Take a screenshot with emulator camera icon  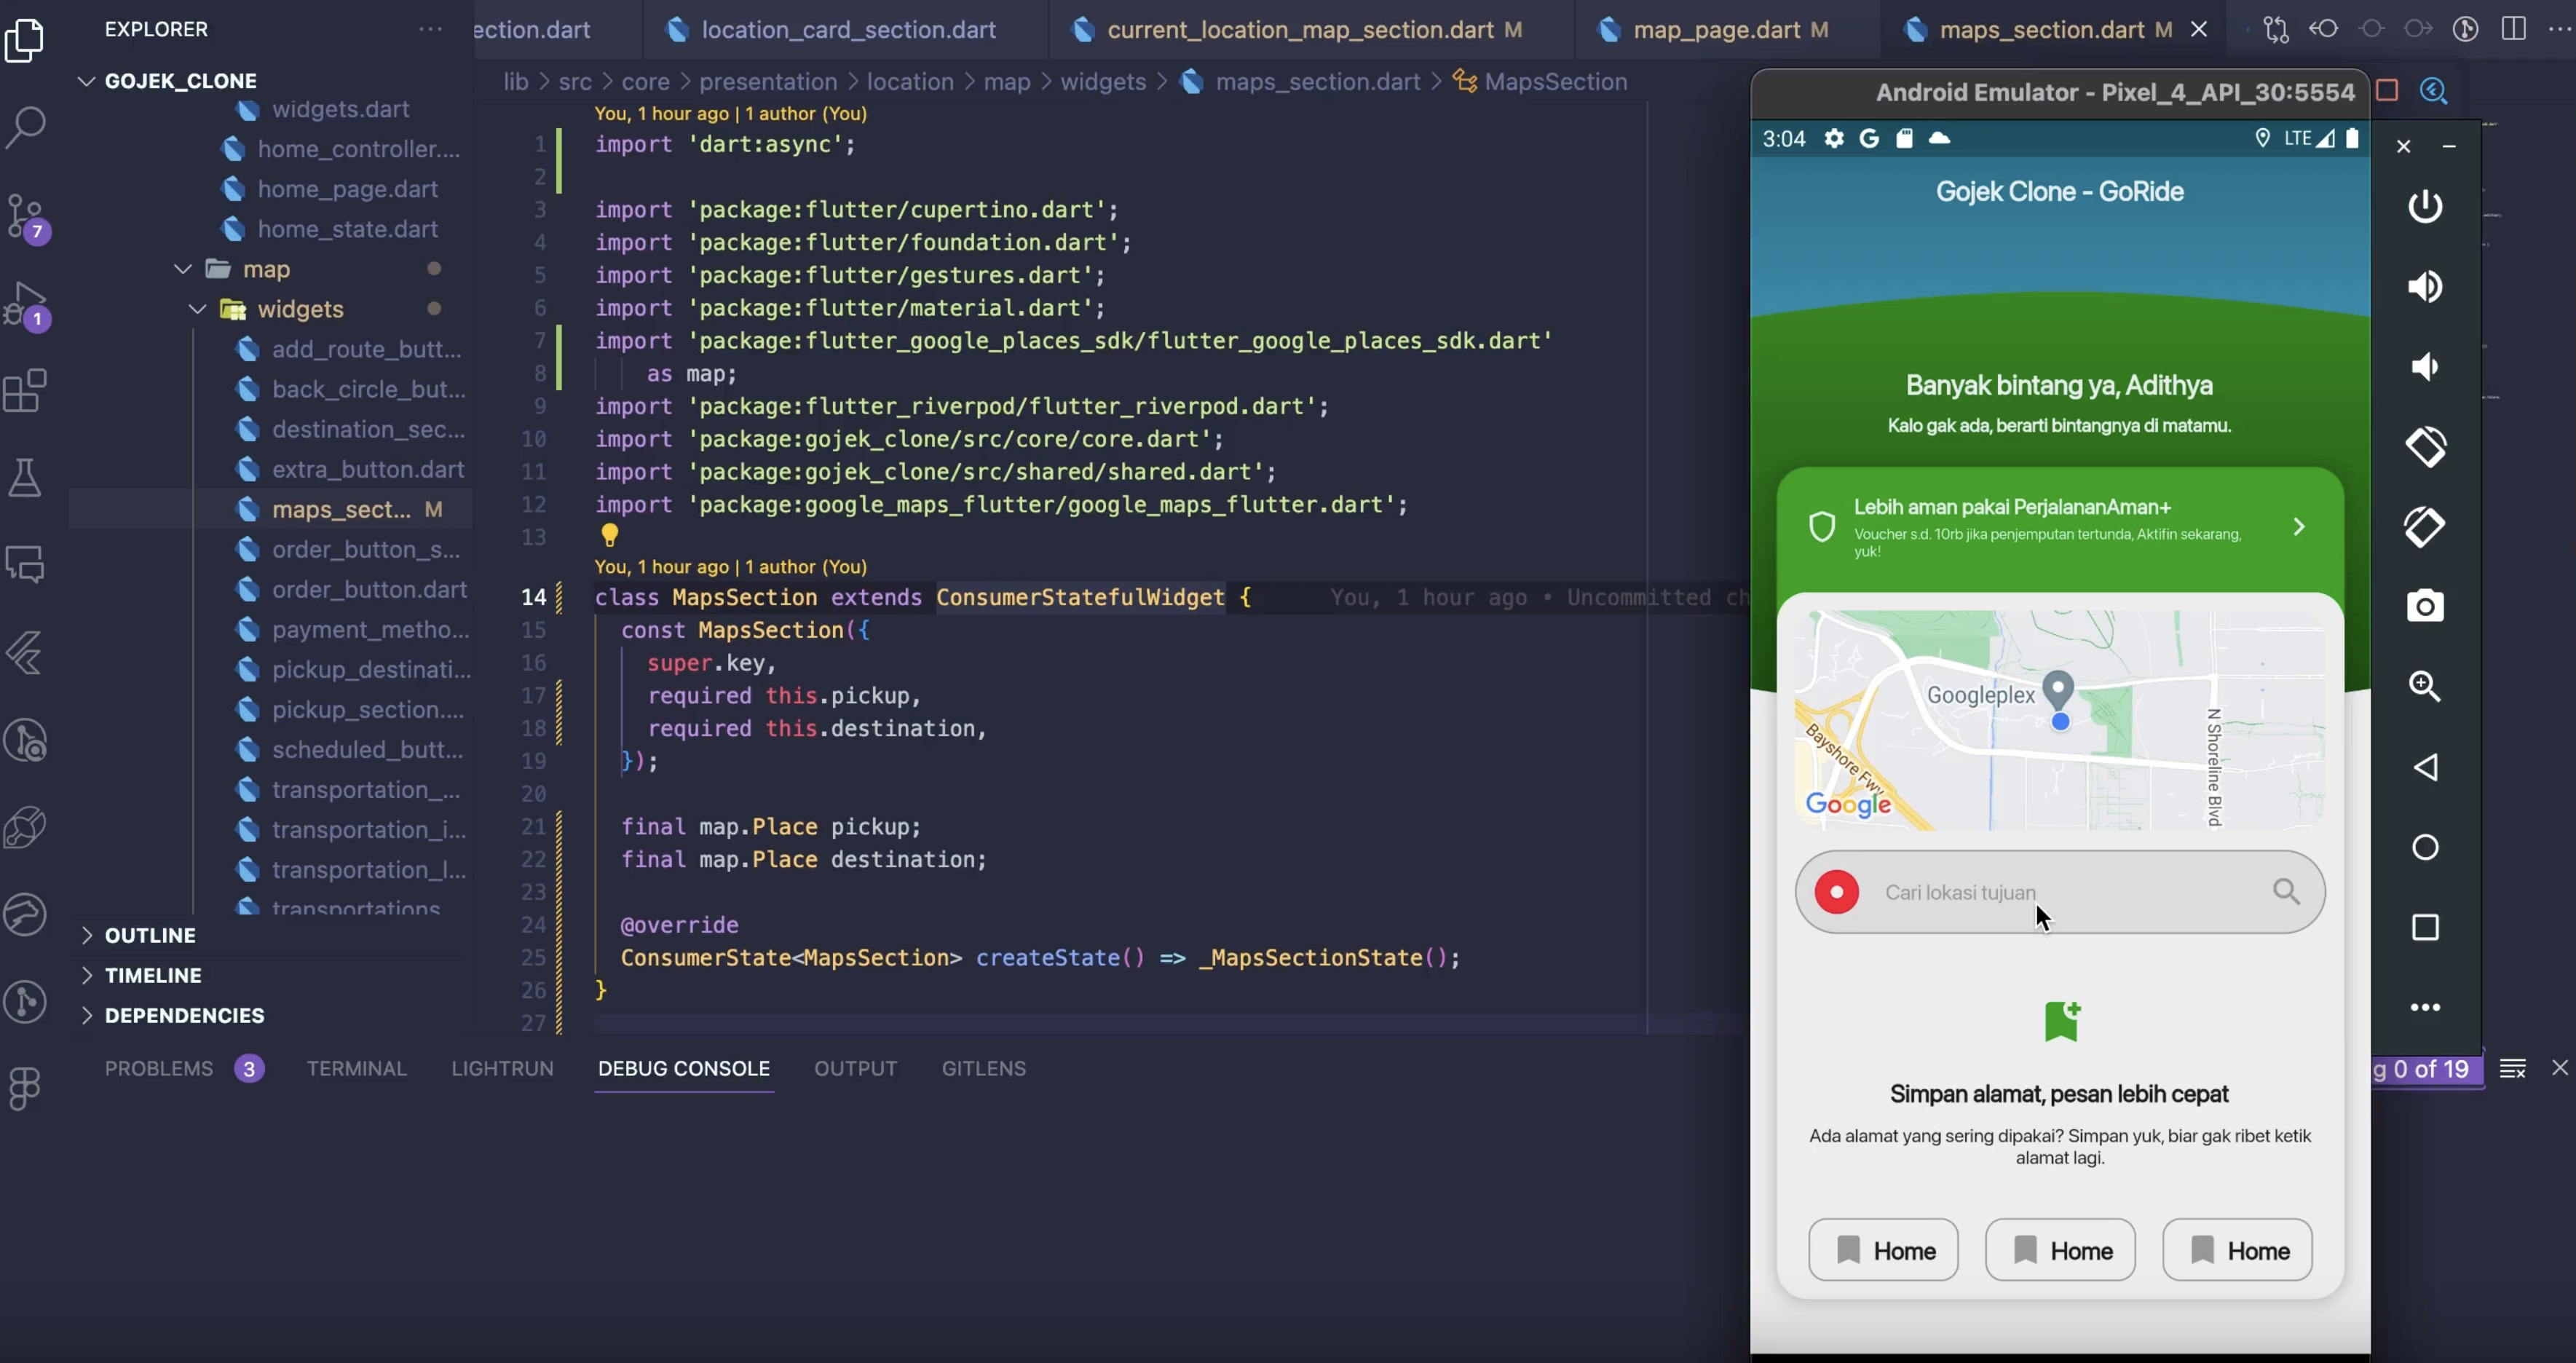(2425, 606)
